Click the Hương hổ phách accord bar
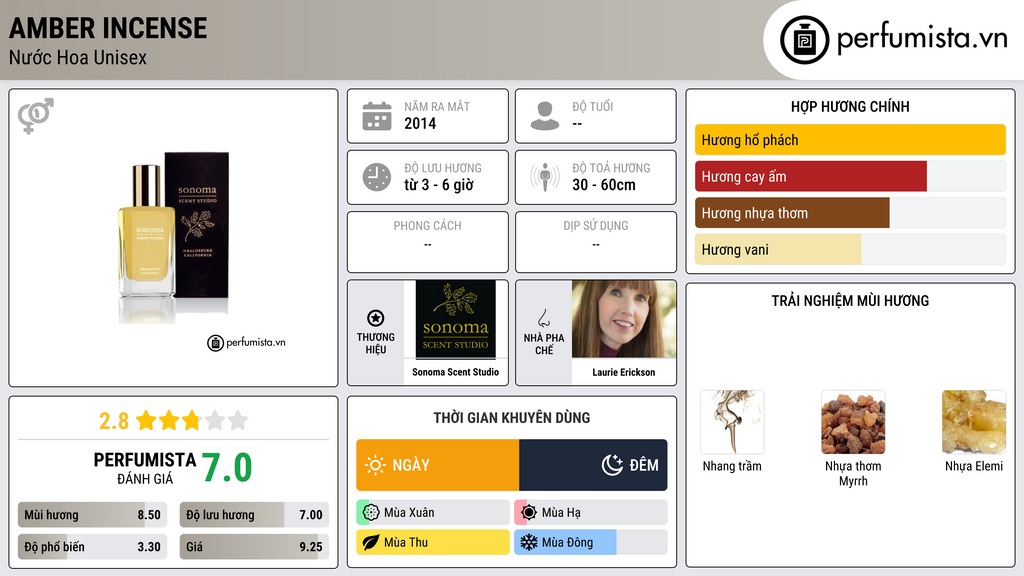 click(850, 140)
